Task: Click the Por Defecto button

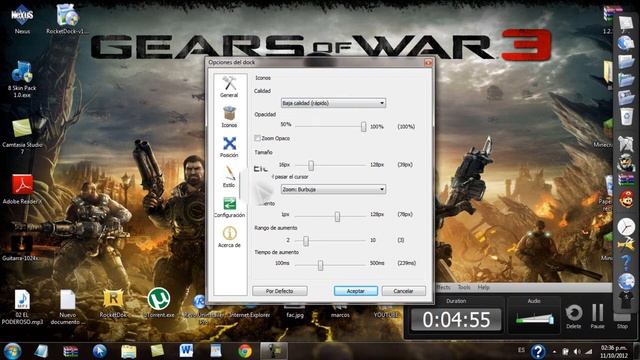Action: [280, 291]
